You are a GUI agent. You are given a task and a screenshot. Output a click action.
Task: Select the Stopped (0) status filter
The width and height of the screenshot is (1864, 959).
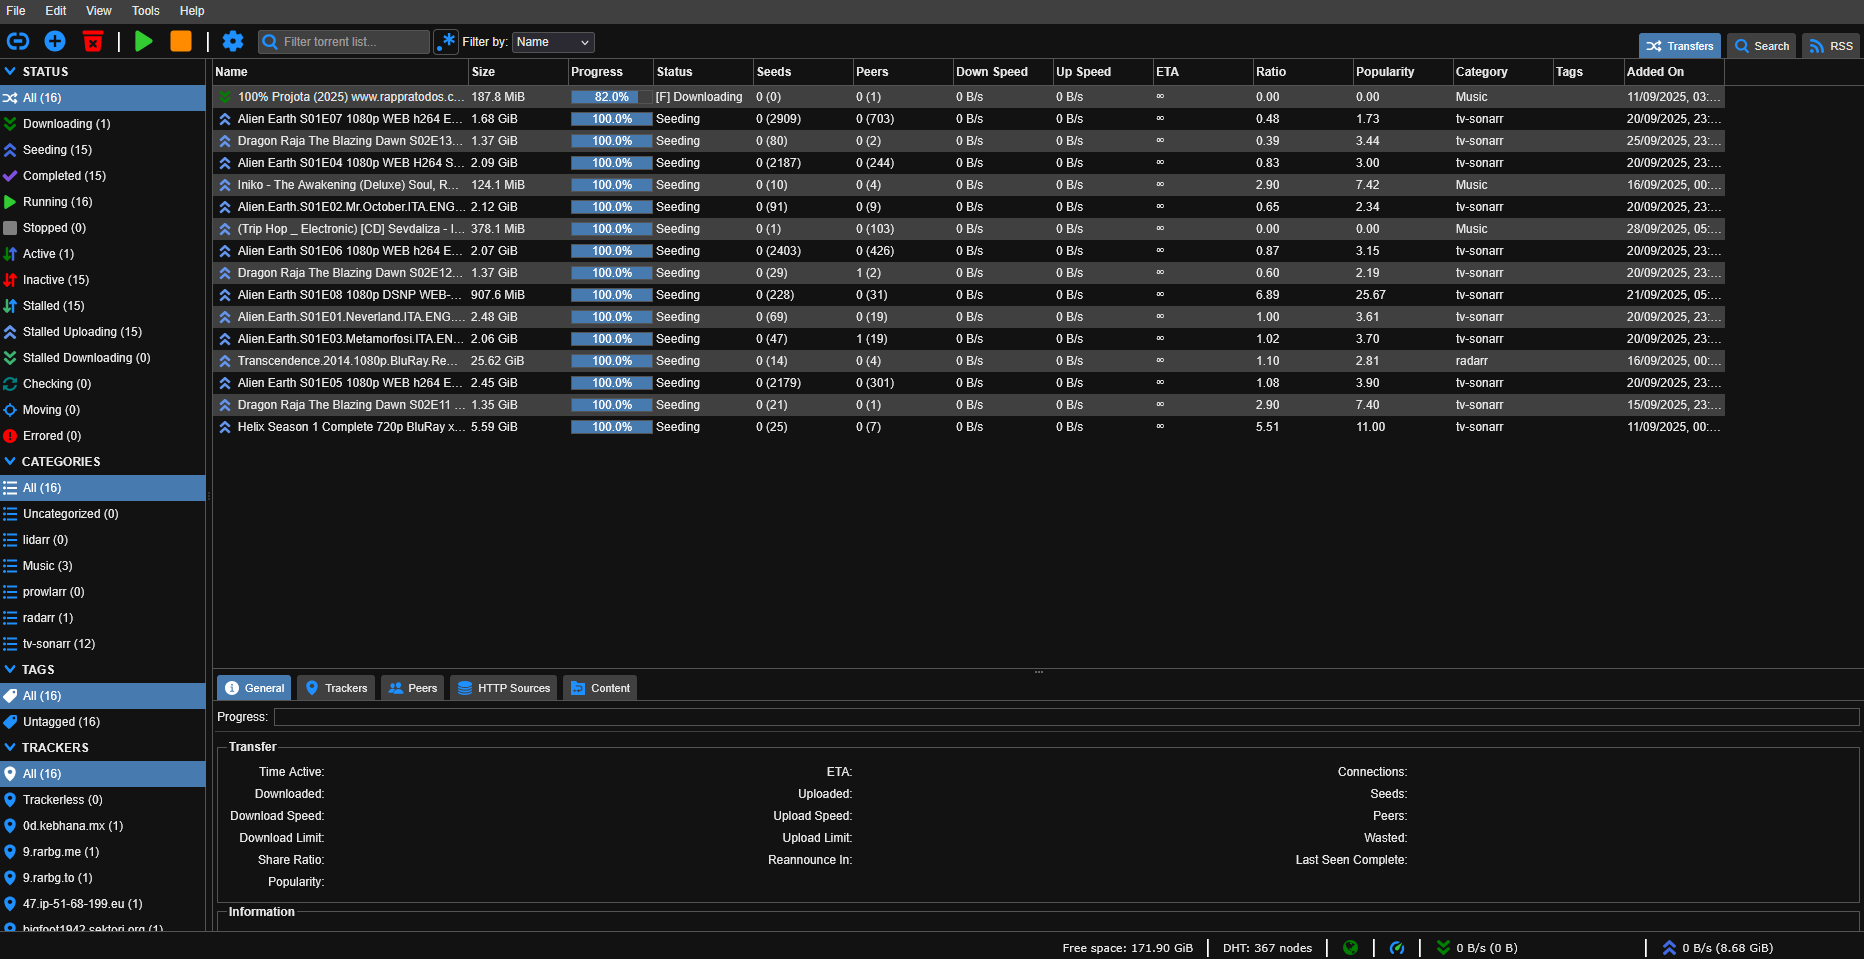[103, 228]
